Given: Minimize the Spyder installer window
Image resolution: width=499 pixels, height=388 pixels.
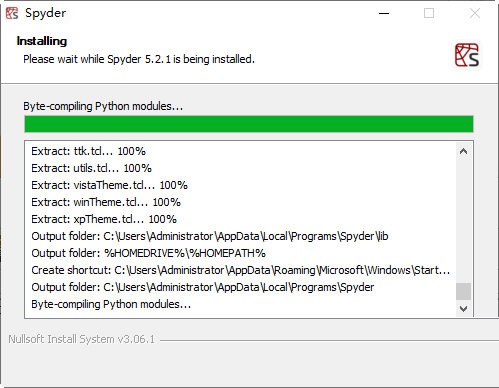Looking at the screenshot, I should (x=384, y=13).
